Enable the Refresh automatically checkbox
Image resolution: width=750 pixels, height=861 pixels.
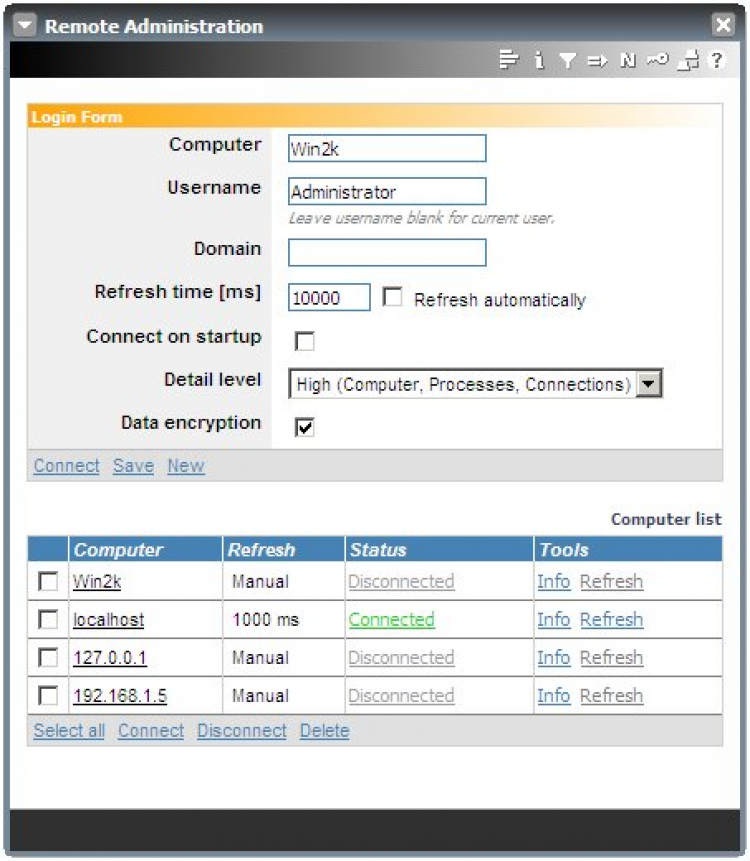click(x=392, y=297)
